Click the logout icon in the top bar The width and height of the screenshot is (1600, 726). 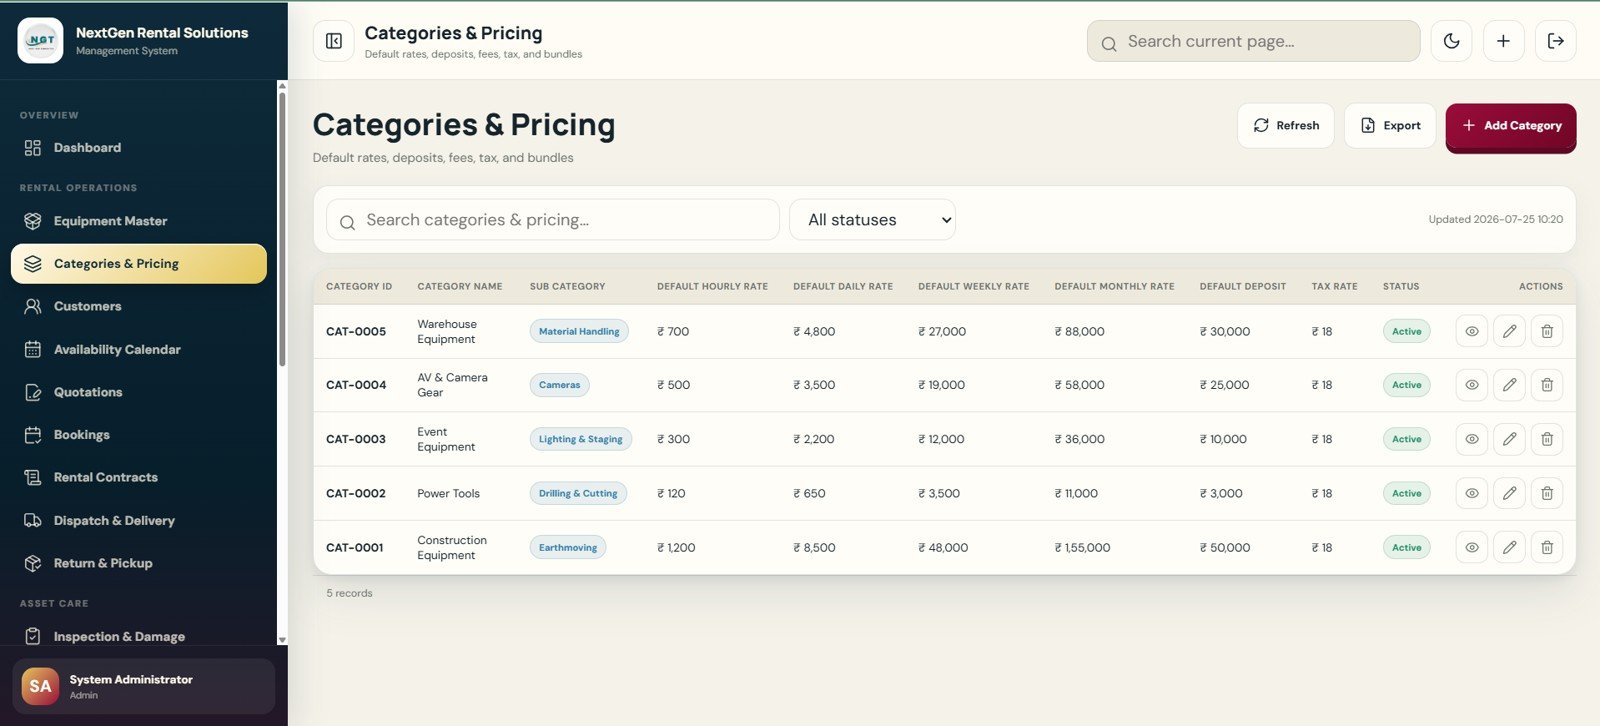pyautogui.click(x=1556, y=41)
